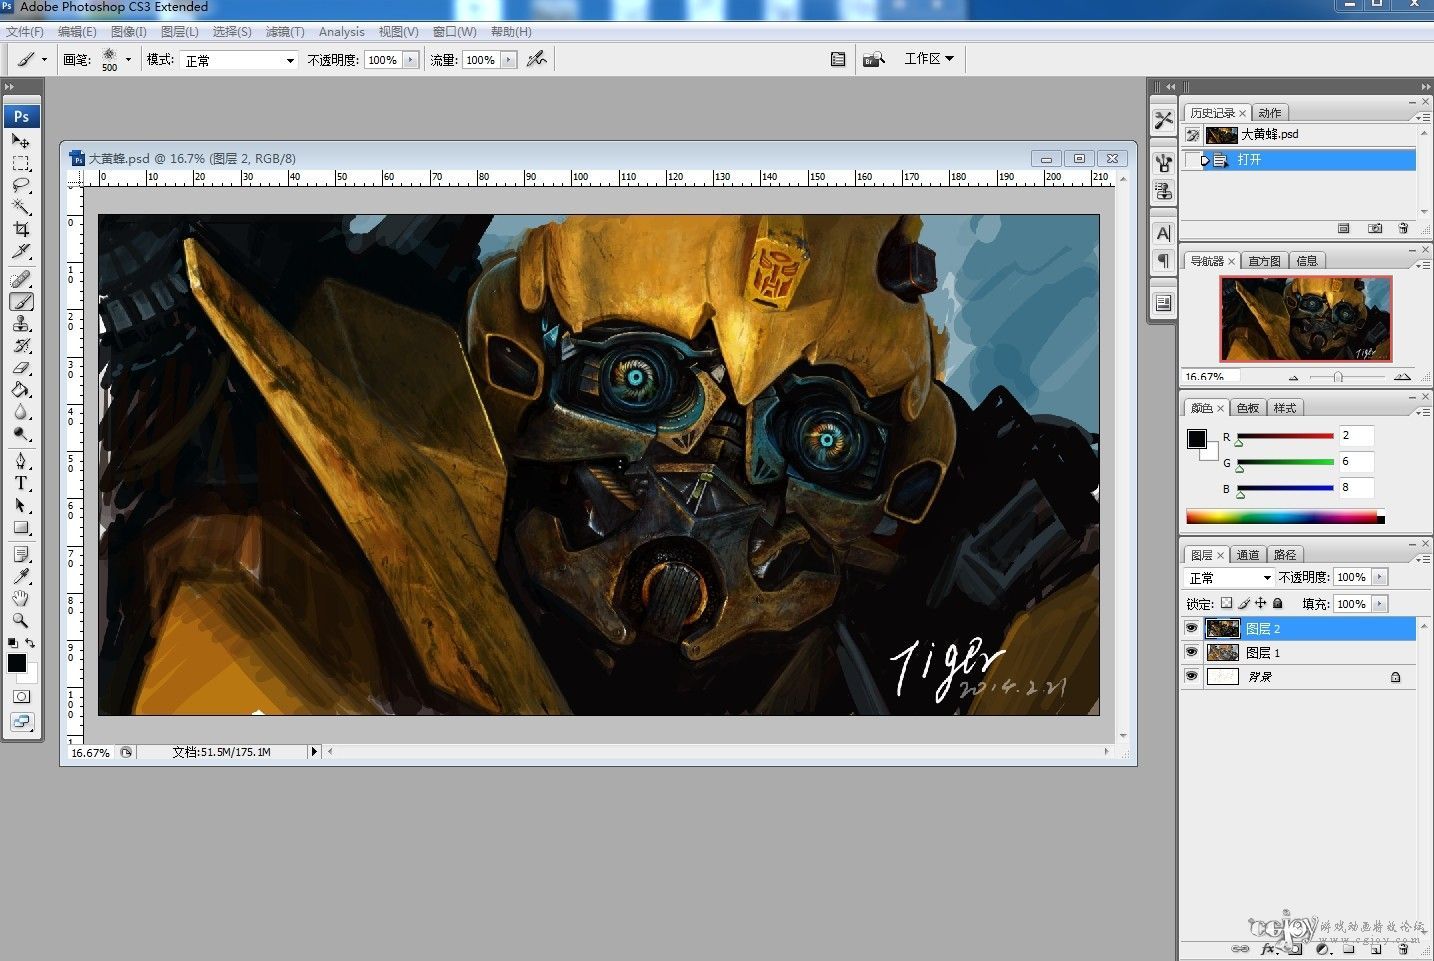
Task: Select the Notes tool
Action: click(21, 554)
